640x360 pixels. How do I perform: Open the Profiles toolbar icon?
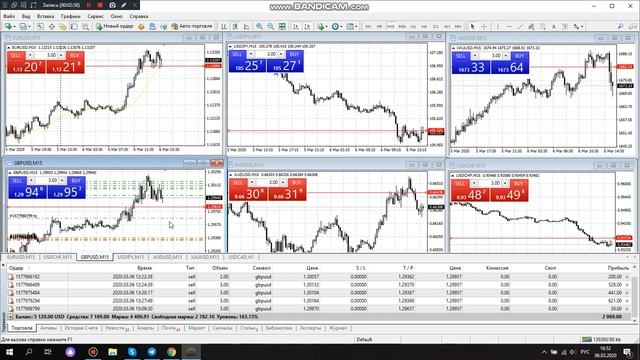click(23, 27)
